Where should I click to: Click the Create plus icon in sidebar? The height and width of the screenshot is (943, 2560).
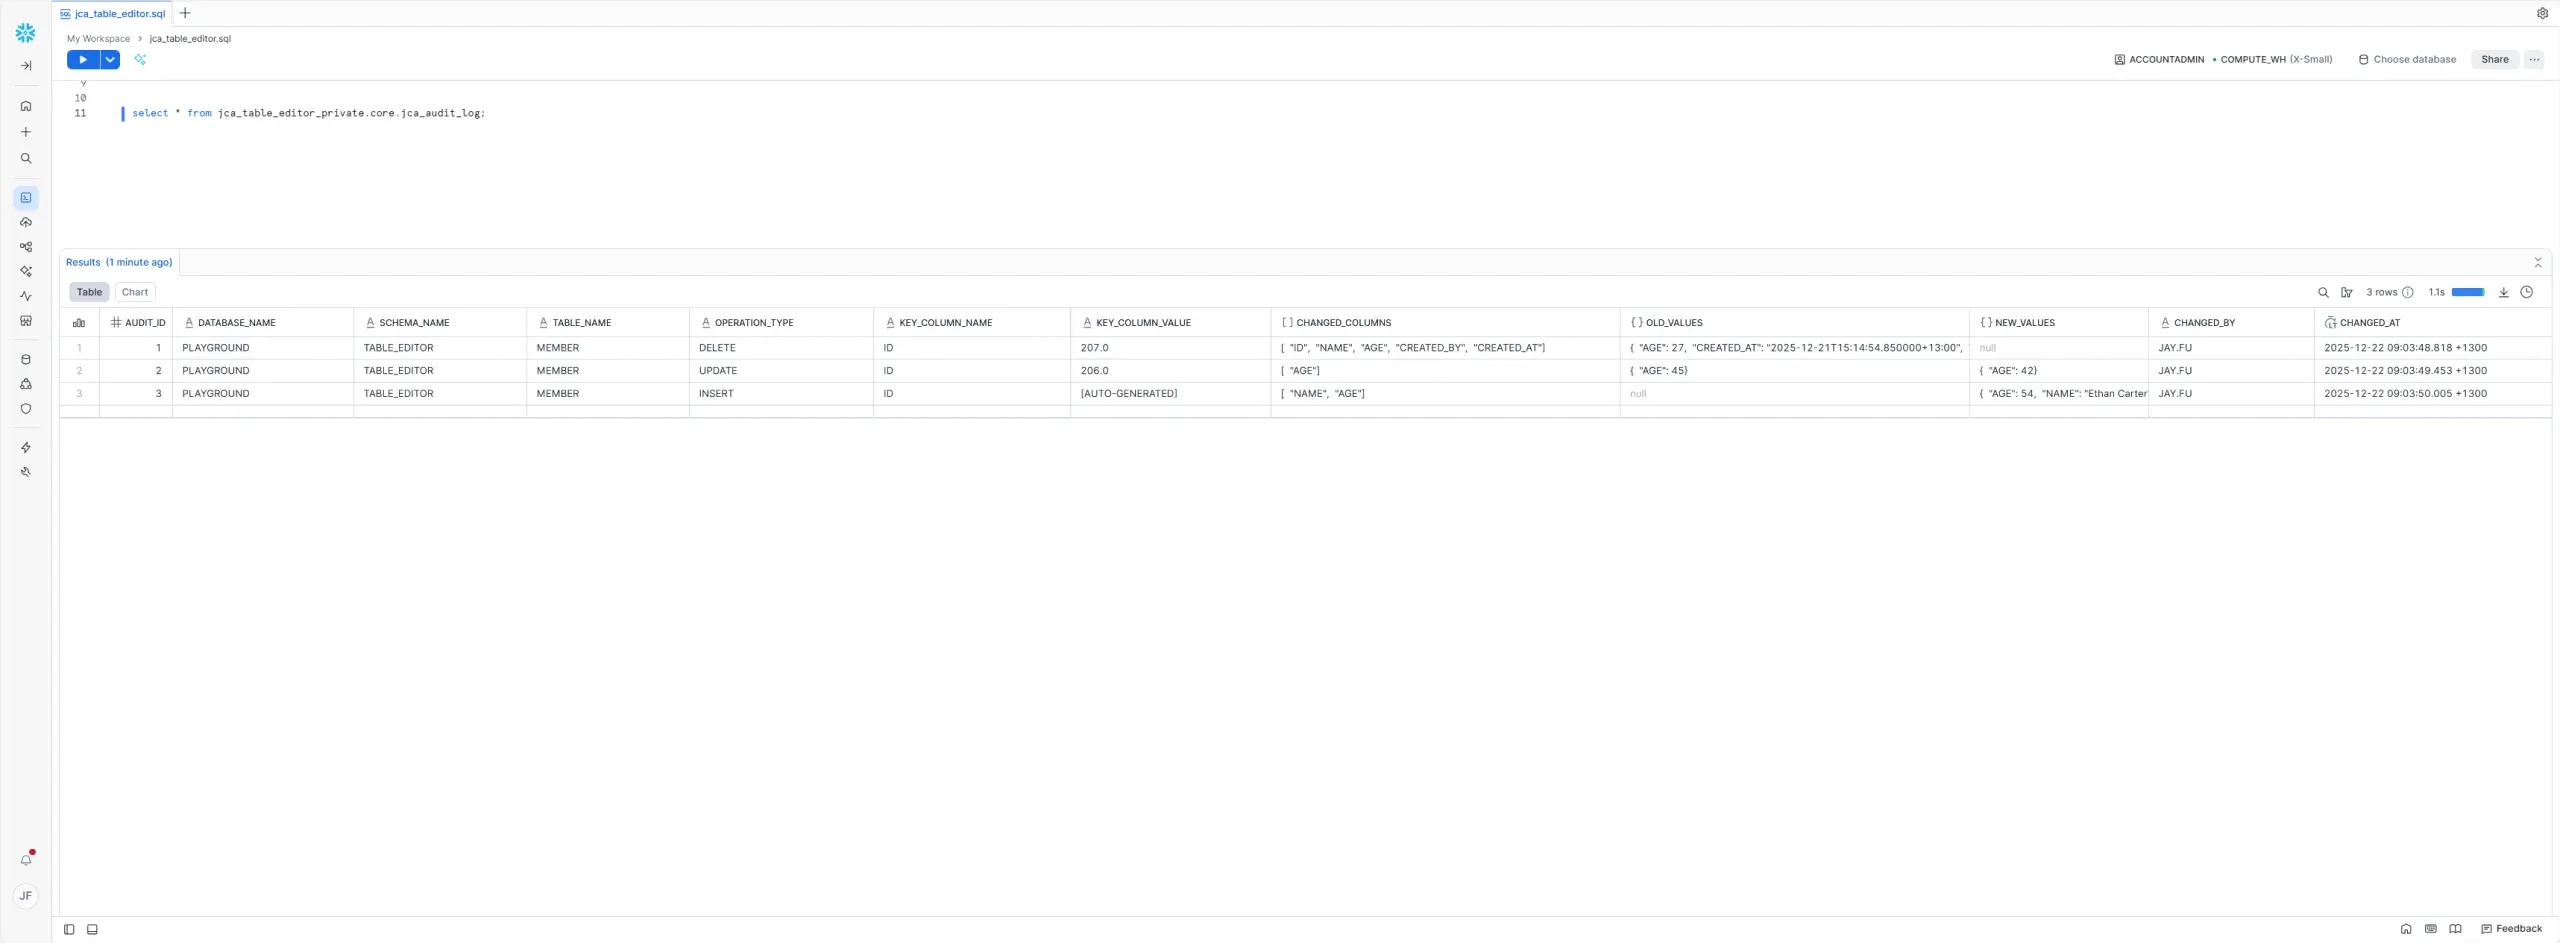tap(25, 131)
